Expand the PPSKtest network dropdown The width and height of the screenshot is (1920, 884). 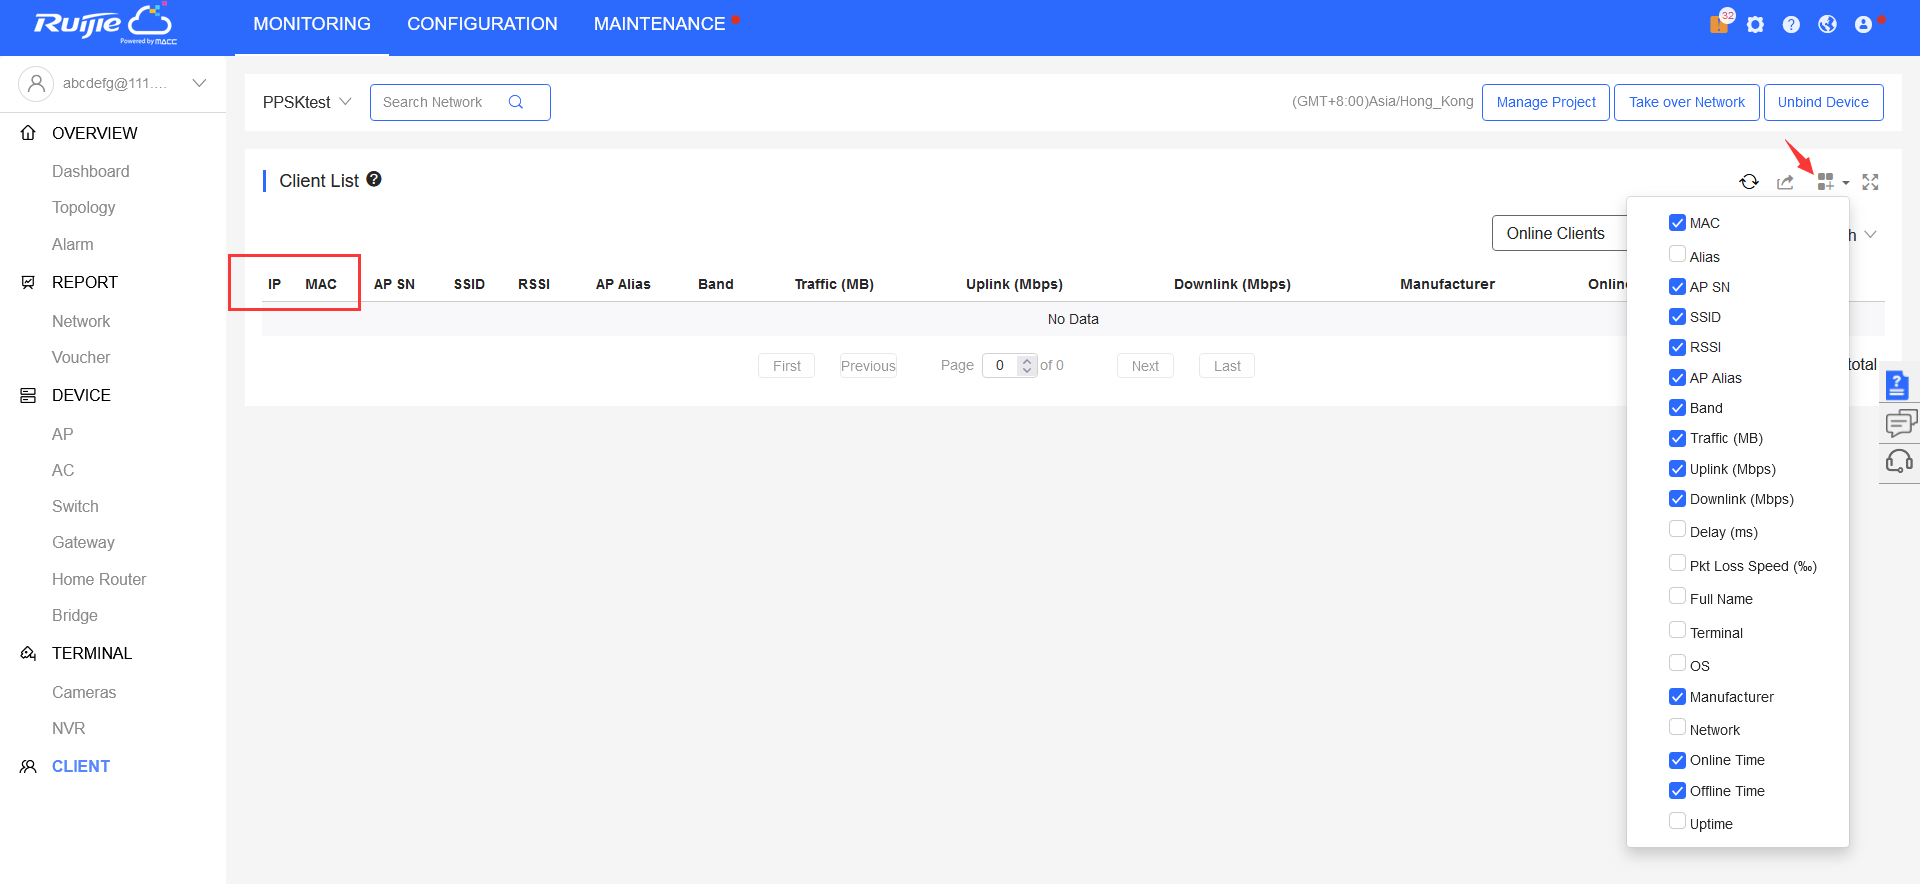pos(307,102)
